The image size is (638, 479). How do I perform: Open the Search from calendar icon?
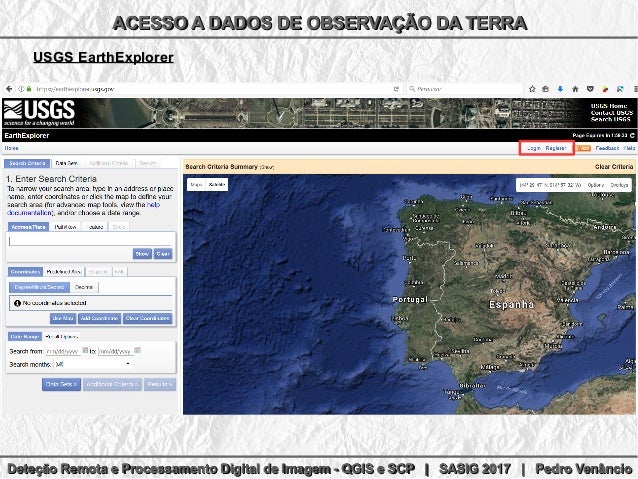(x=85, y=350)
